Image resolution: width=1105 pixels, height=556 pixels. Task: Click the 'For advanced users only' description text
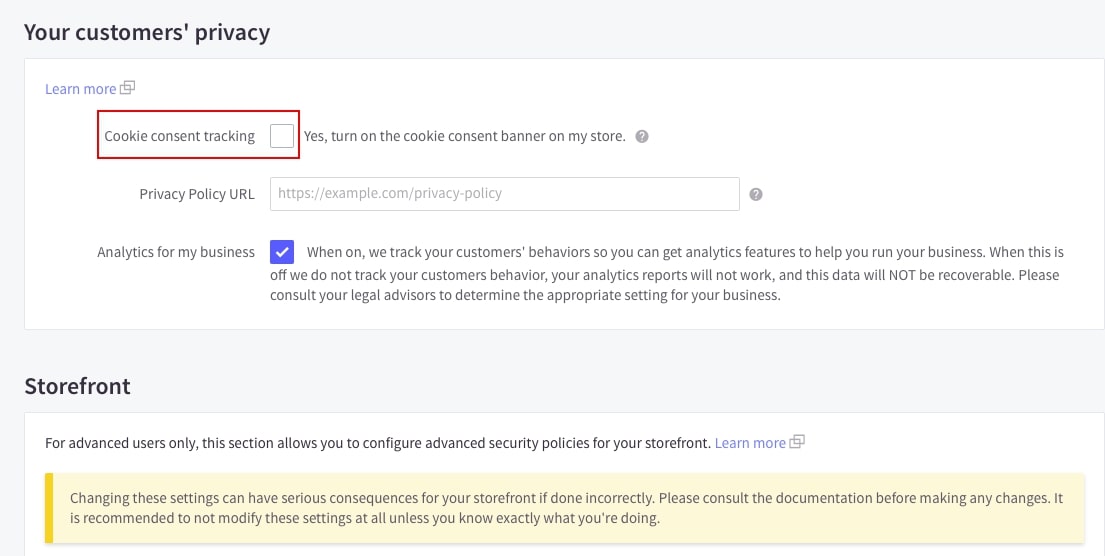tap(378, 442)
